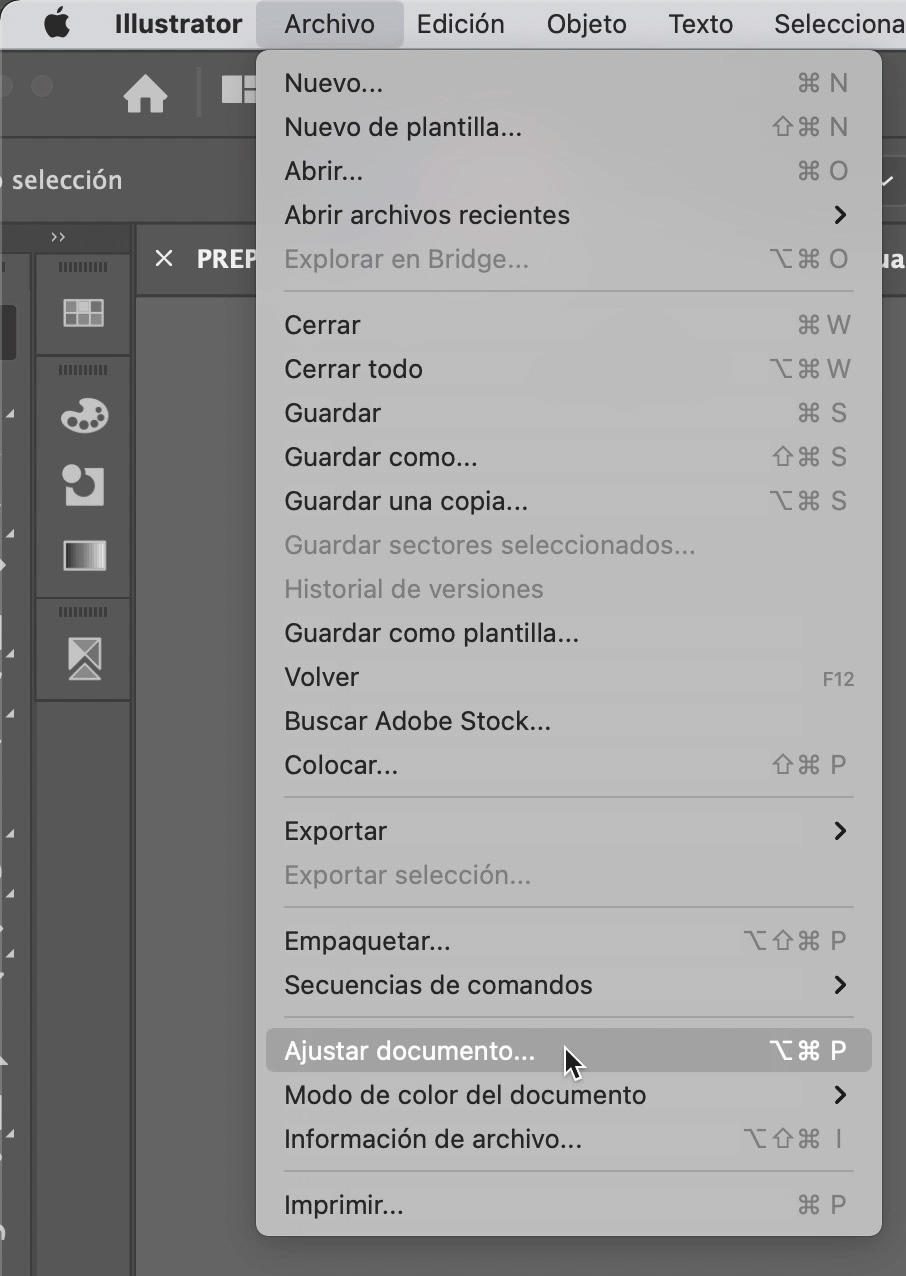Select Volver menu entry
The image size is (906, 1276).
(569, 677)
